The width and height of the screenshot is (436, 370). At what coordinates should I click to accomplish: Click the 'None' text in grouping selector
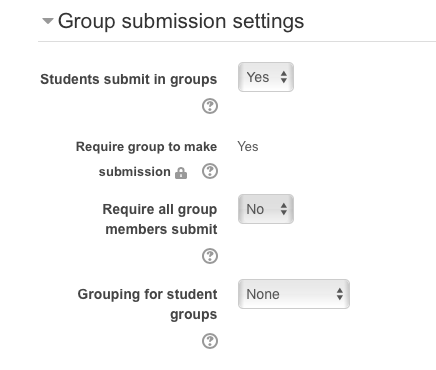click(263, 294)
